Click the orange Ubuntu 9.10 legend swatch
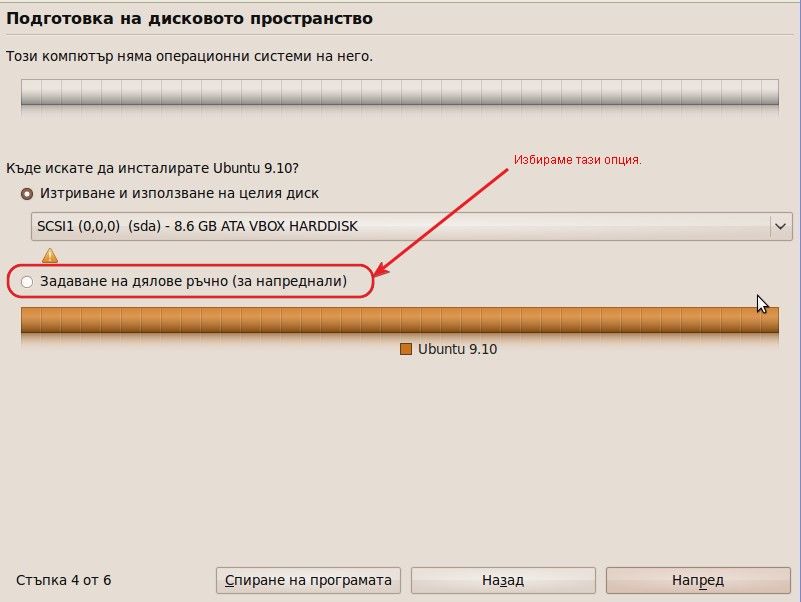 click(x=406, y=349)
